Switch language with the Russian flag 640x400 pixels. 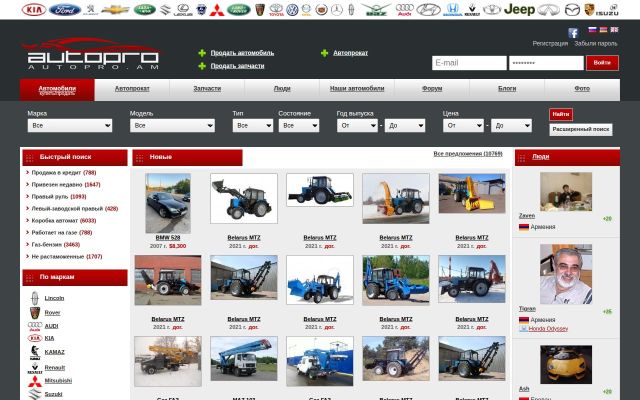592,29
